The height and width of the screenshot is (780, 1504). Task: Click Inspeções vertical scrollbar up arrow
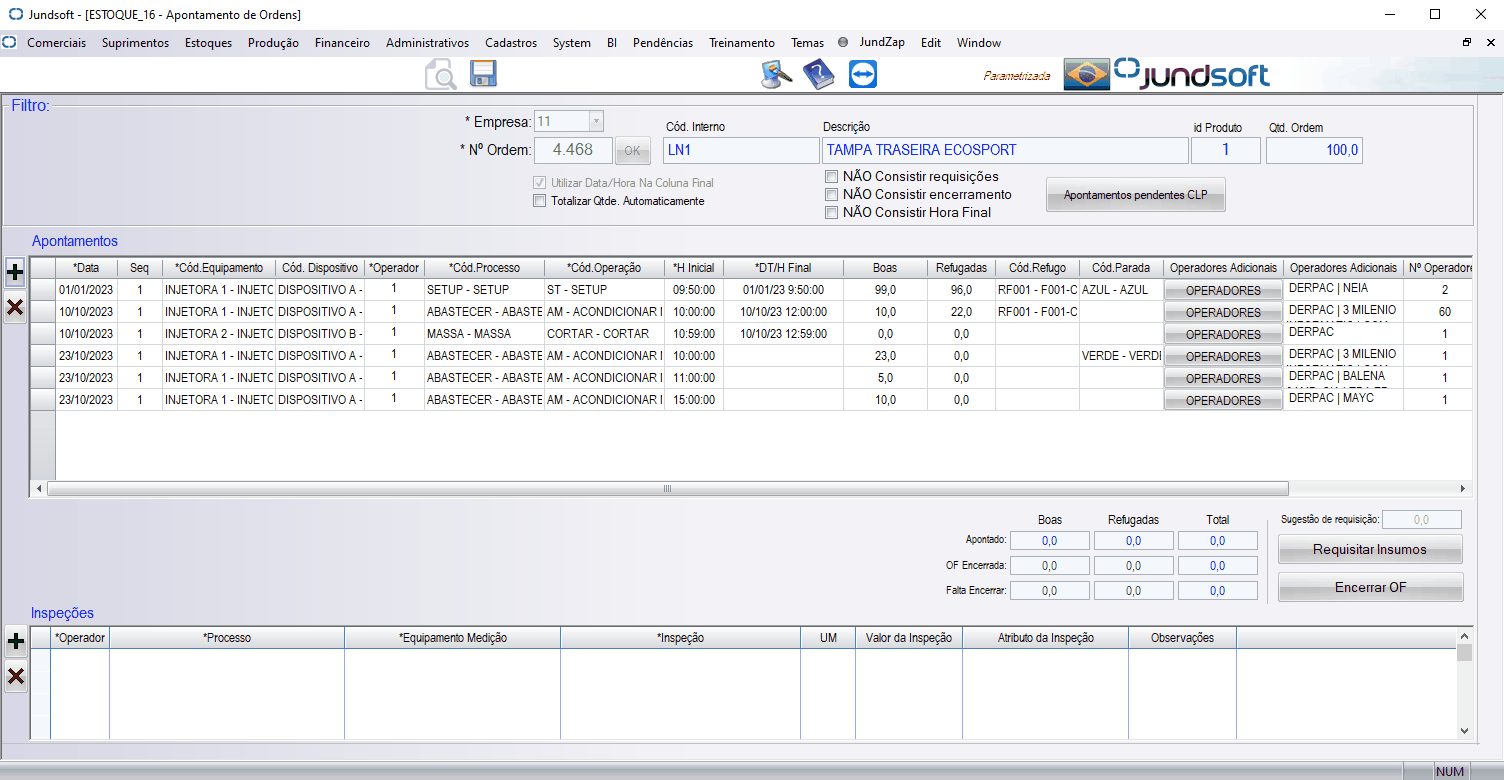pos(1464,635)
